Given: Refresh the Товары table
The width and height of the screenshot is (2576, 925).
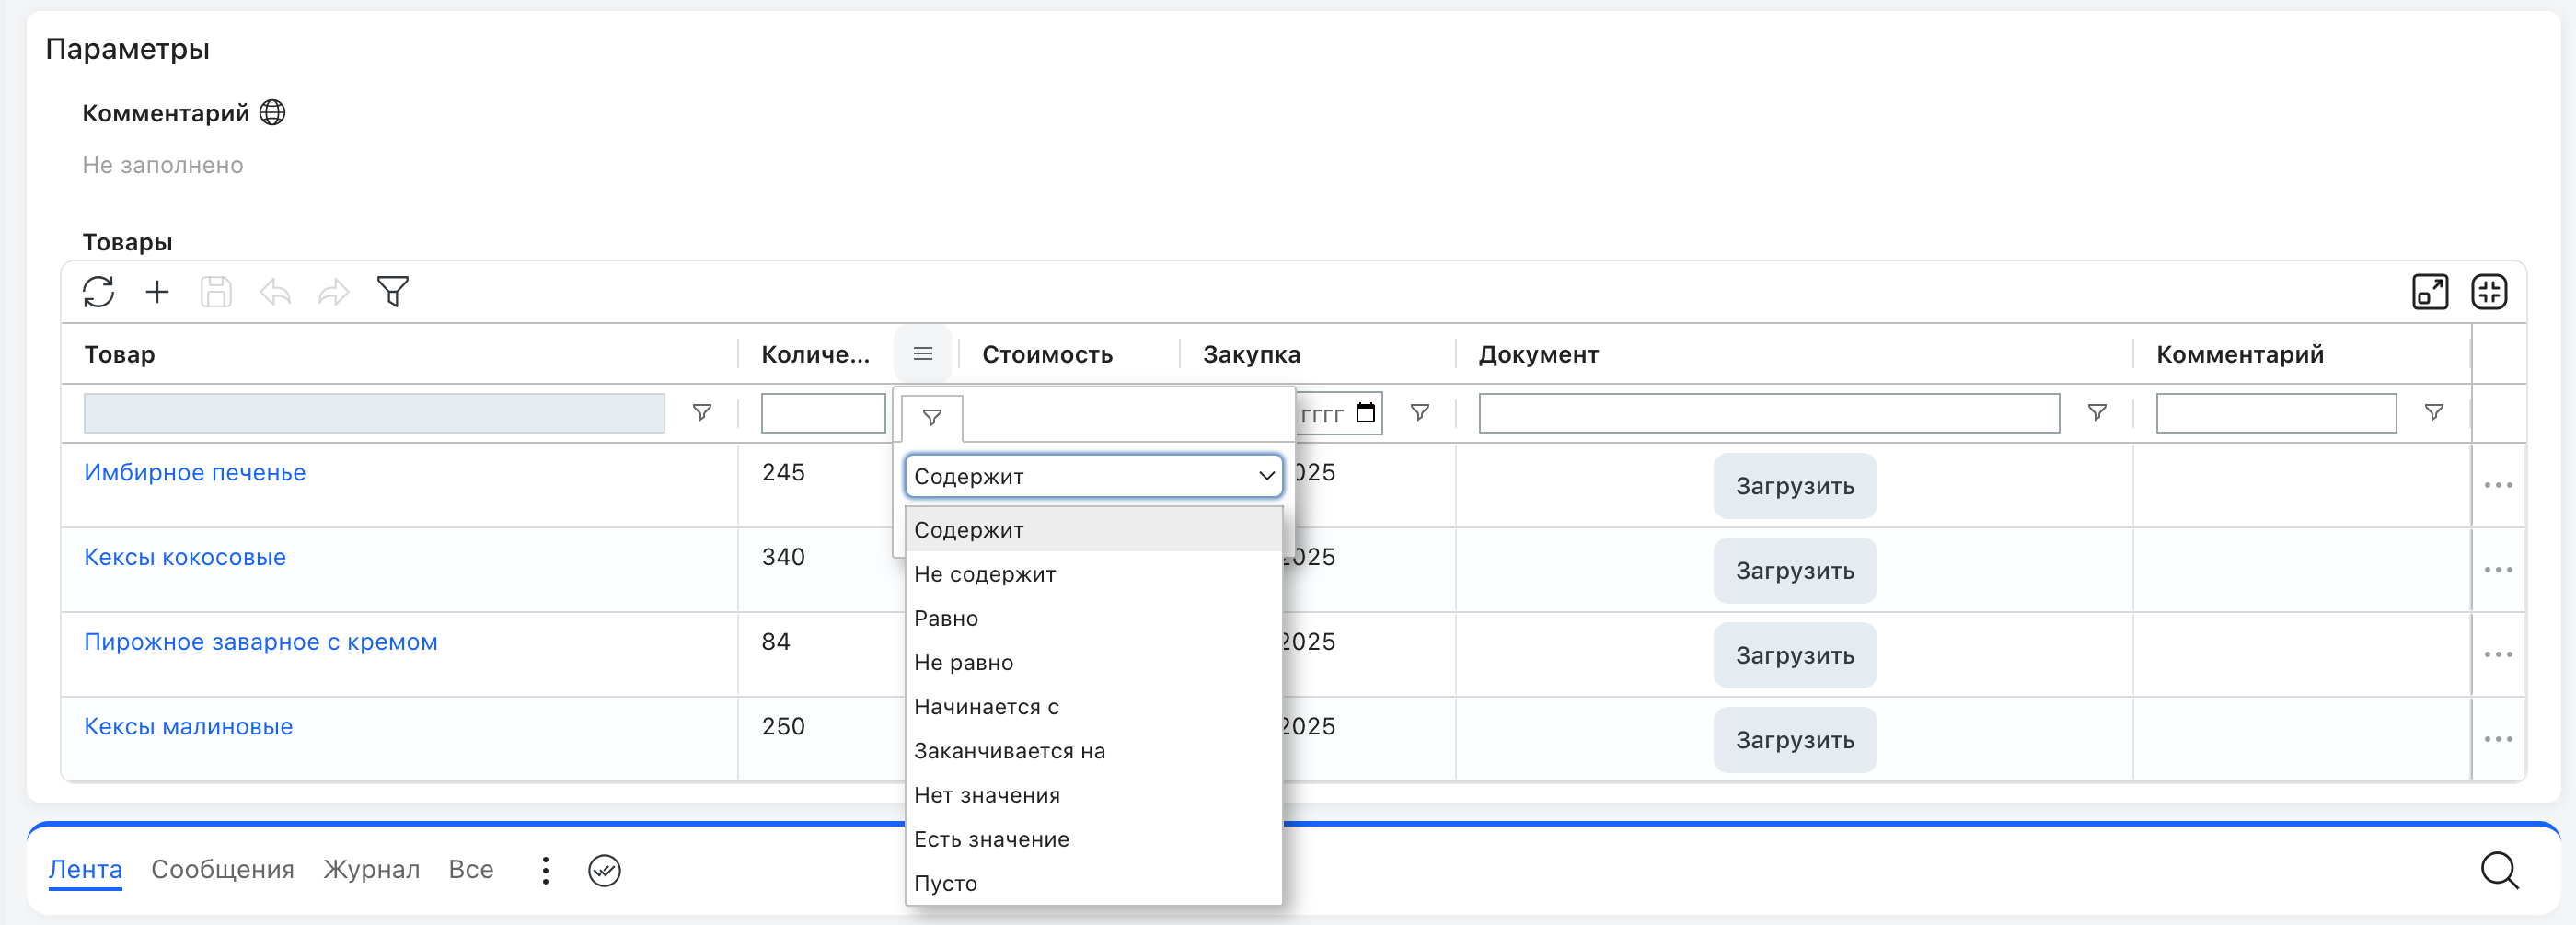Looking at the screenshot, I should [98, 292].
